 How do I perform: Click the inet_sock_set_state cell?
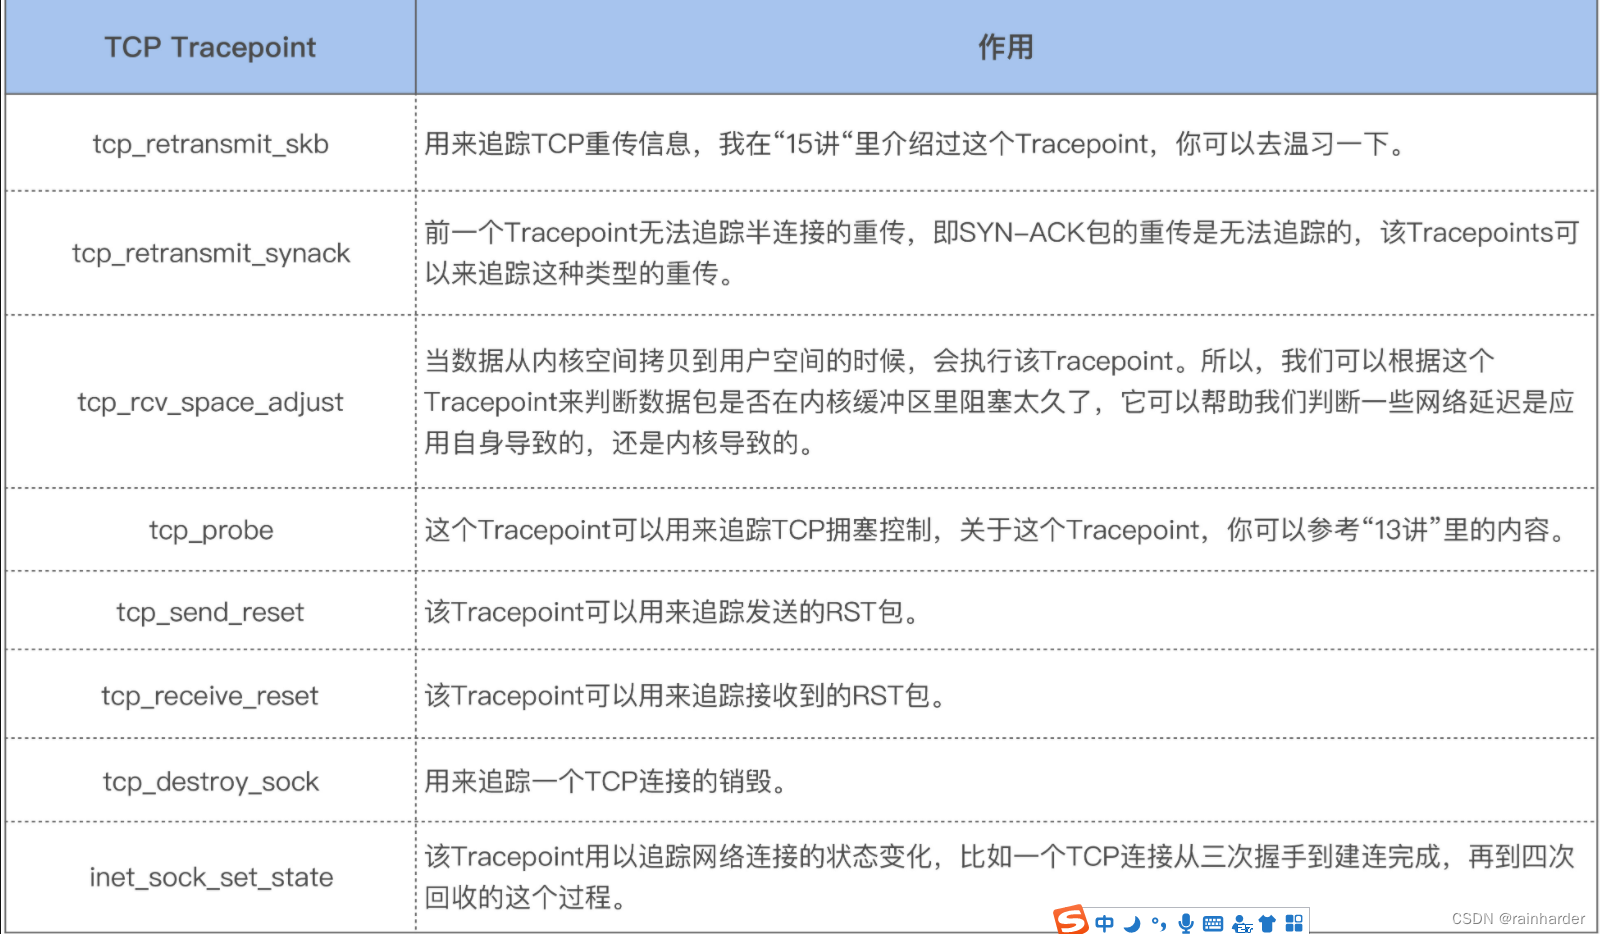tap(210, 877)
